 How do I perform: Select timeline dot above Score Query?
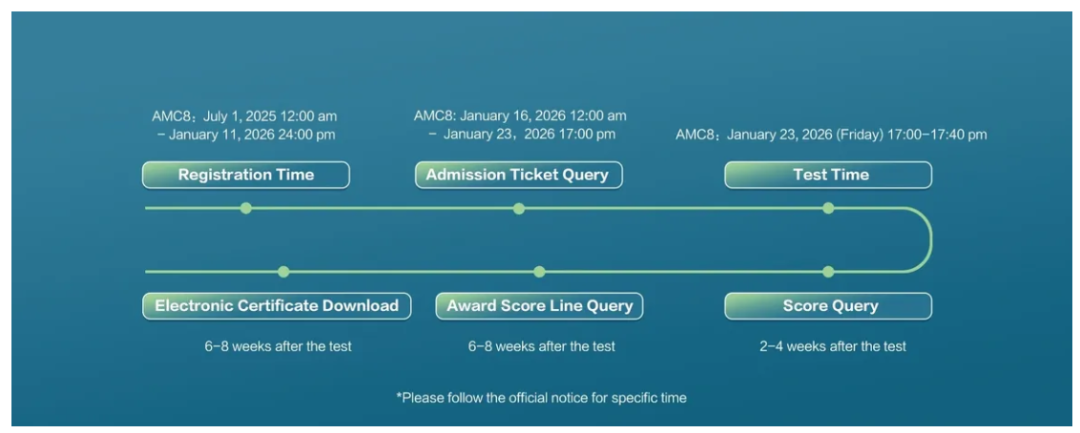click(x=828, y=271)
